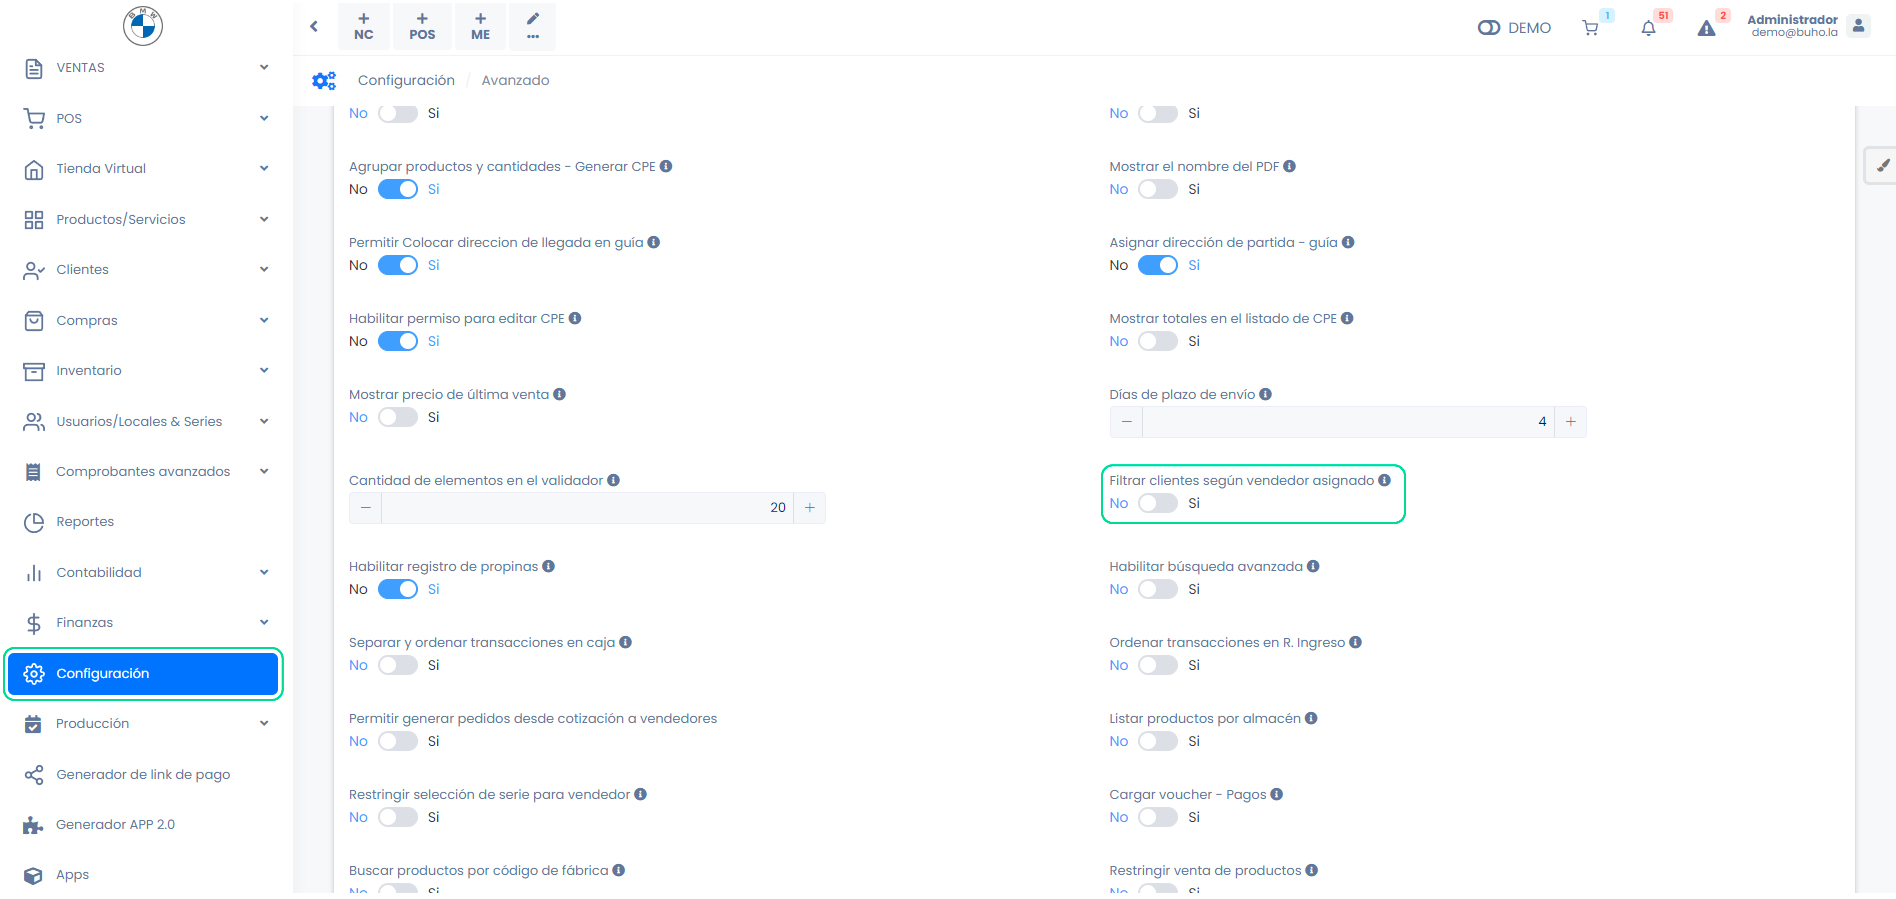Image resolution: width=1896 pixels, height=899 pixels.
Task: Expand the Inventario menu chevron
Action: [264, 370]
